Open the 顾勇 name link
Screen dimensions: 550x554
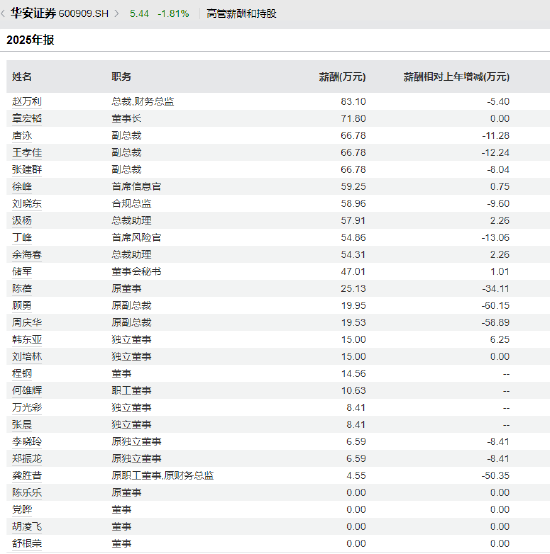[22, 305]
